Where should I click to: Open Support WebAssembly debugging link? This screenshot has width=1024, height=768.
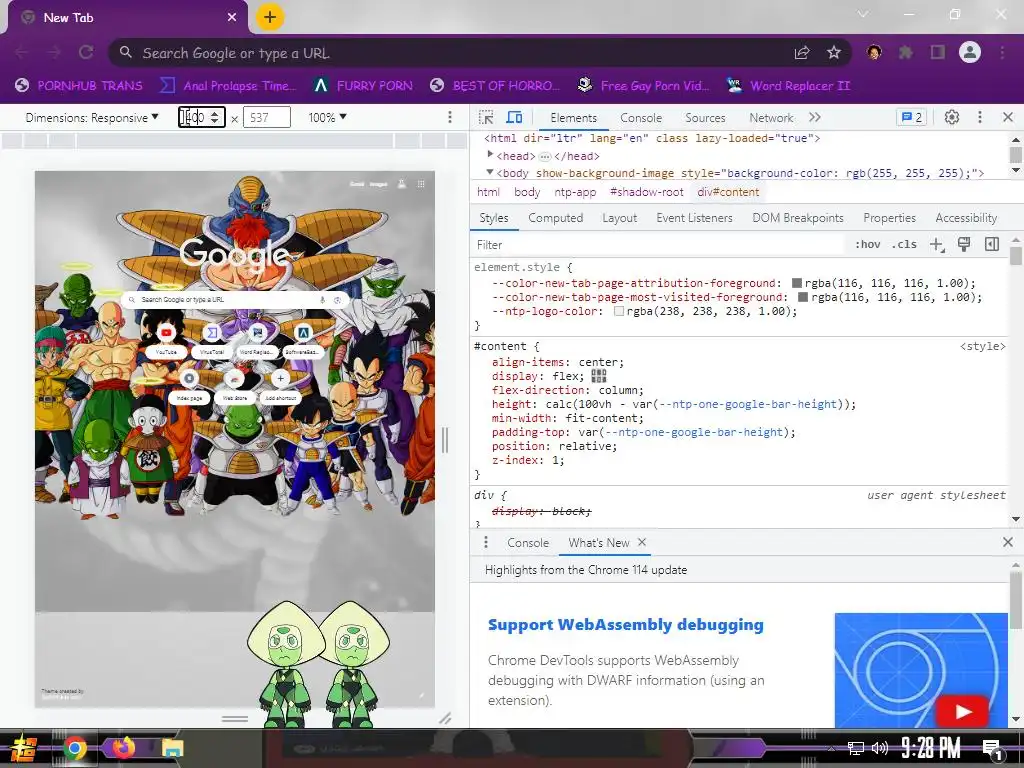click(626, 625)
